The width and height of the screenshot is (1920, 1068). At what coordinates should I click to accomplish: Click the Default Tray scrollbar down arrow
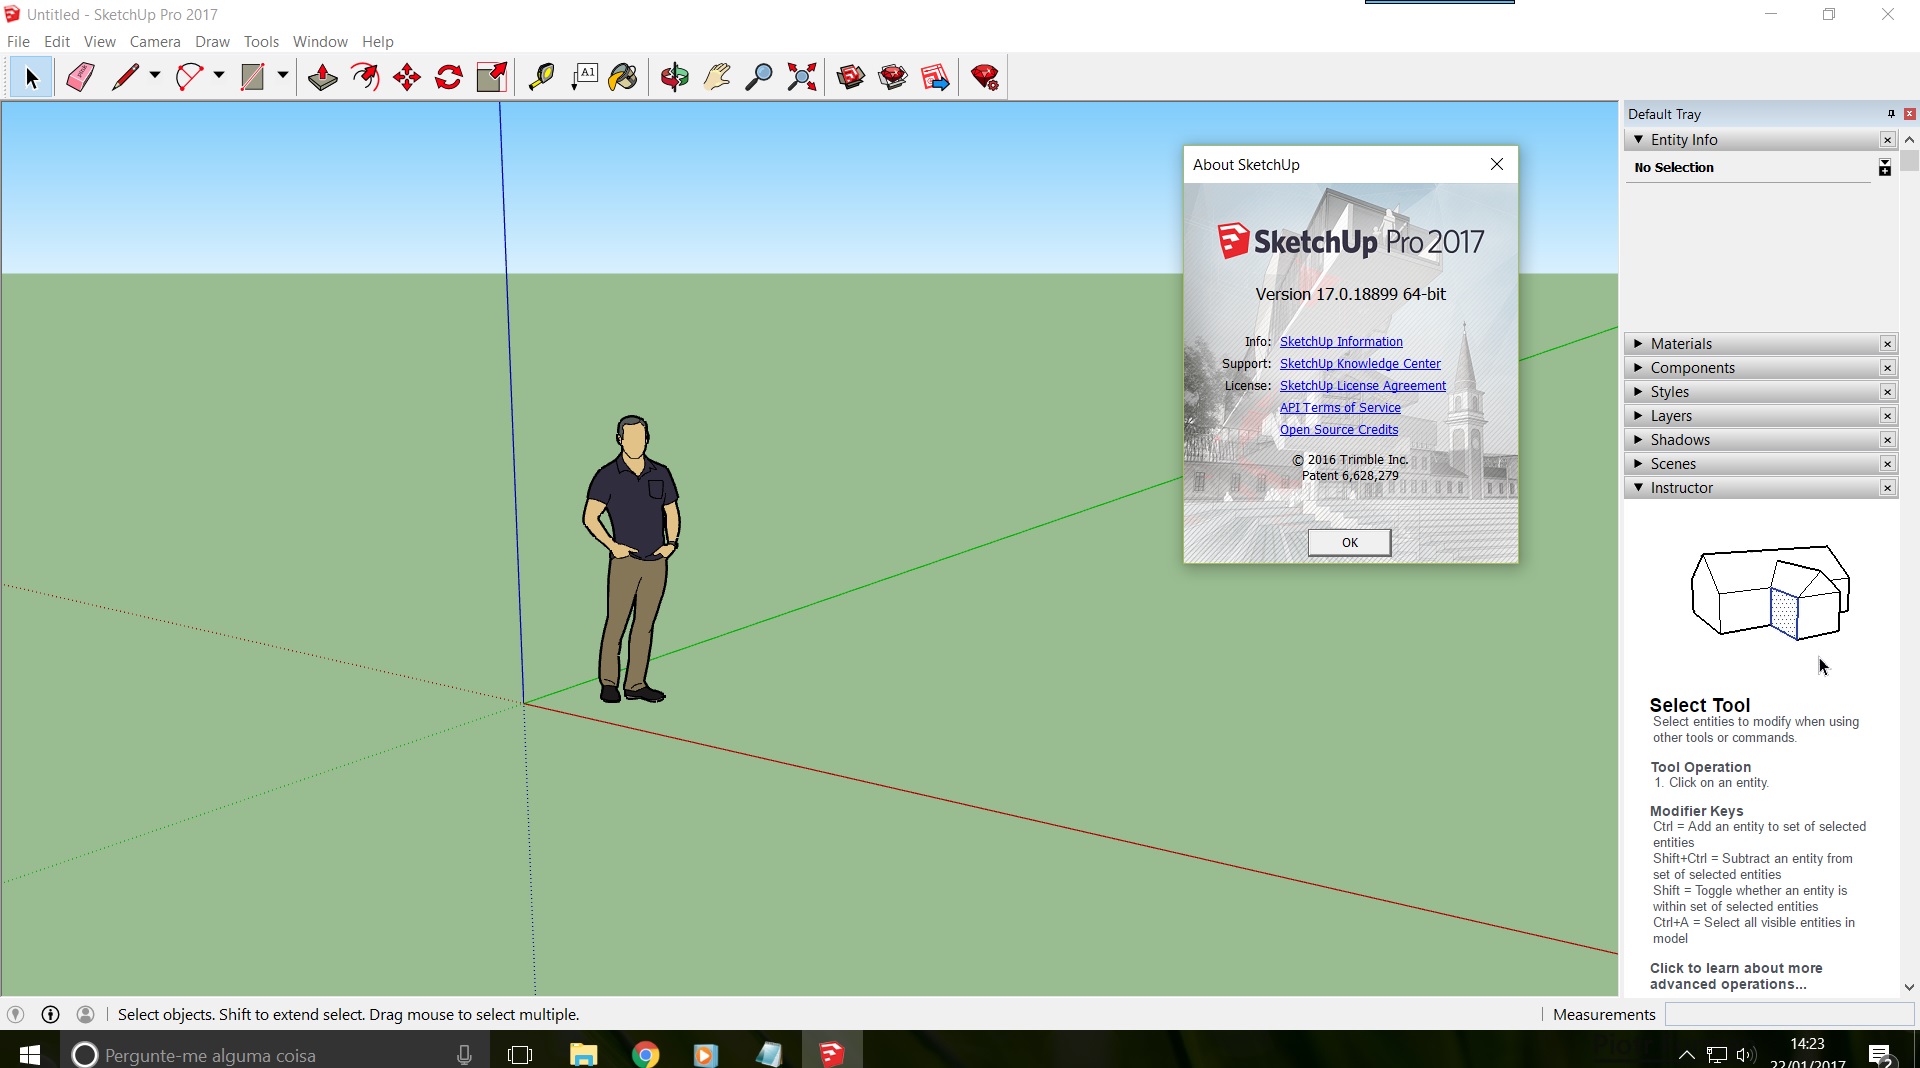(1909, 986)
